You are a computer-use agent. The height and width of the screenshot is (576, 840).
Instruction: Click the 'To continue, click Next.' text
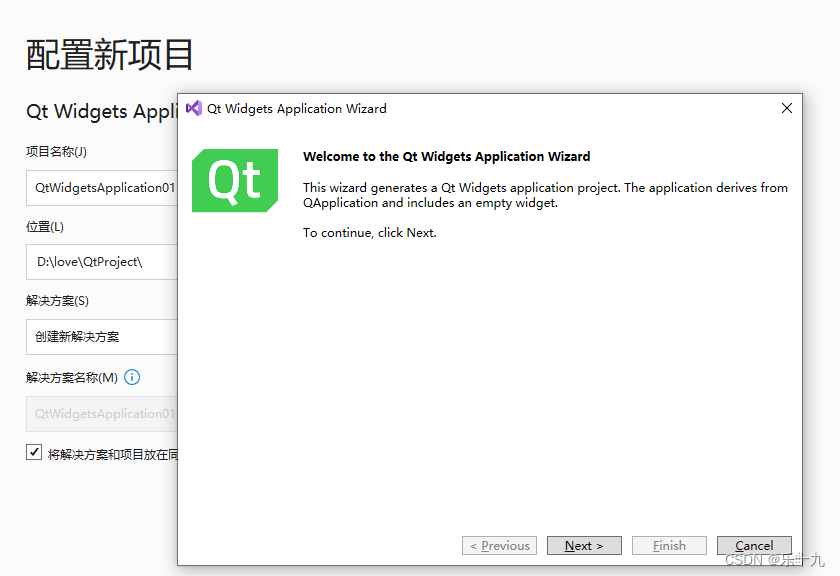370,233
